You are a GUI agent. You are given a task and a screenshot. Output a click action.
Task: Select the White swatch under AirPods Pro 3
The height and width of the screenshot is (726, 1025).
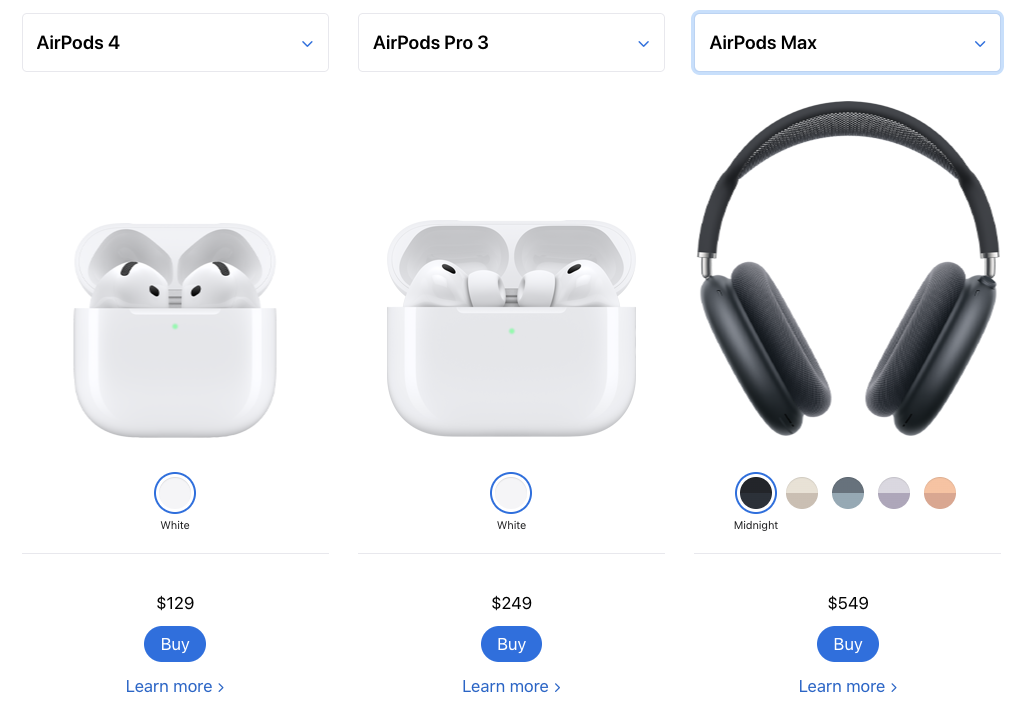511,493
